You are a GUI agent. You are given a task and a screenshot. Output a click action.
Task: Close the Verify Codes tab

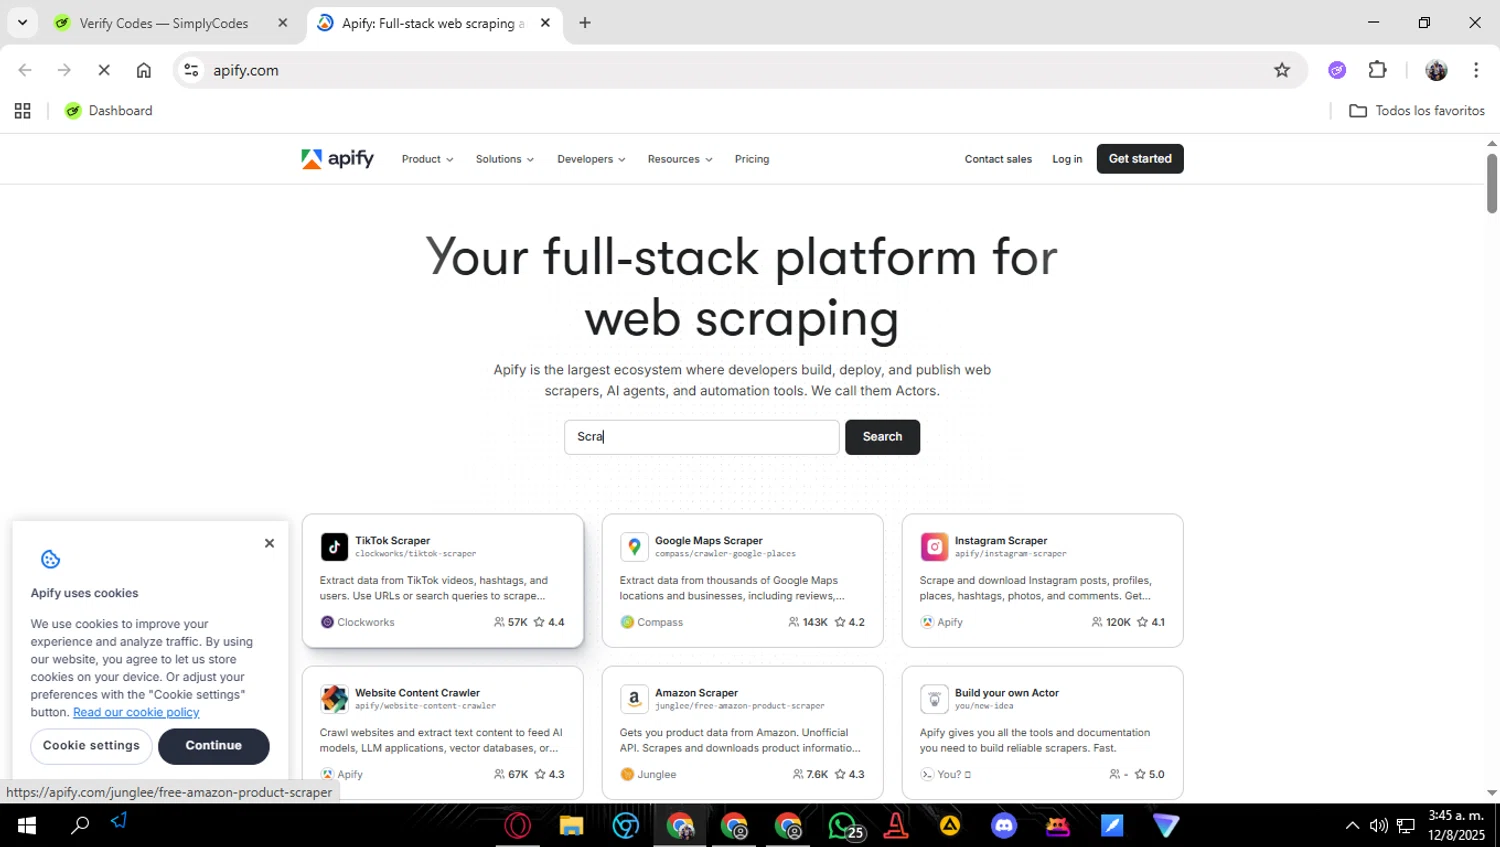click(282, 23)
